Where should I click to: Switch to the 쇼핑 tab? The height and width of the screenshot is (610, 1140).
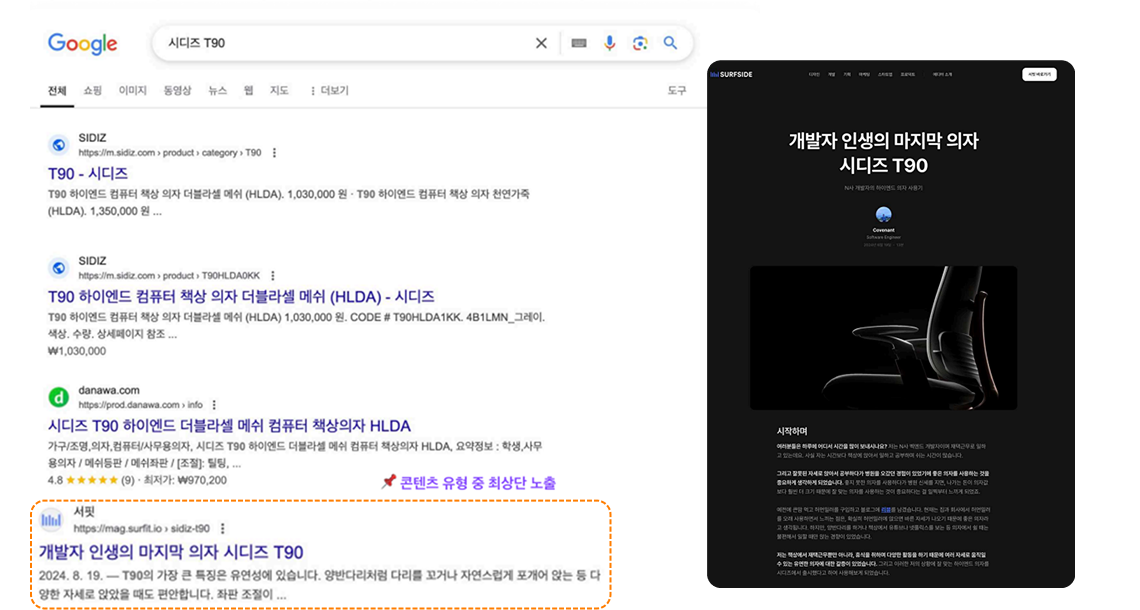[x=92, y=91]
